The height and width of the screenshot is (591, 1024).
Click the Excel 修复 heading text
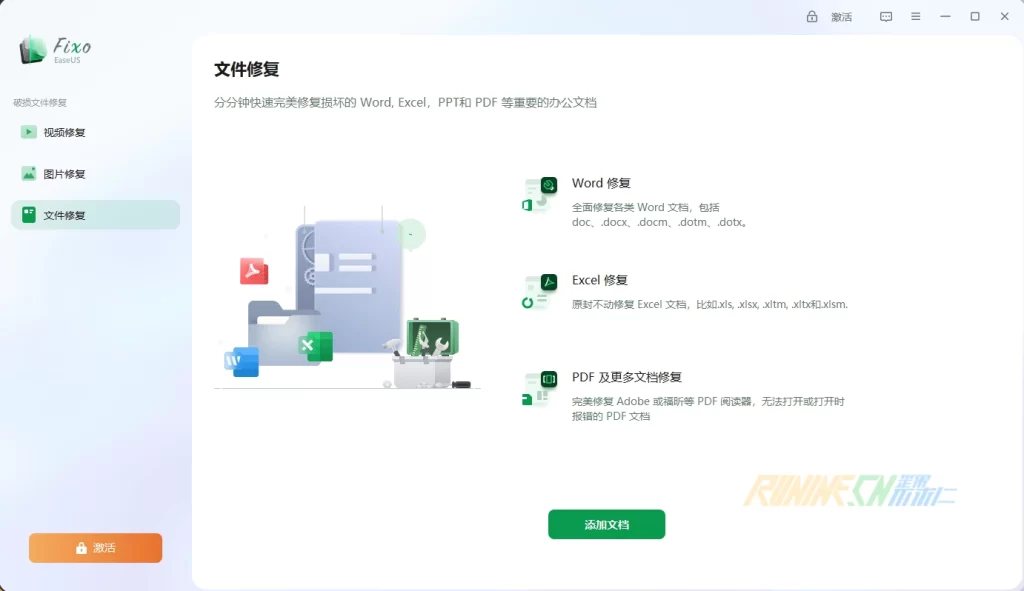click(x=600, y=280)
